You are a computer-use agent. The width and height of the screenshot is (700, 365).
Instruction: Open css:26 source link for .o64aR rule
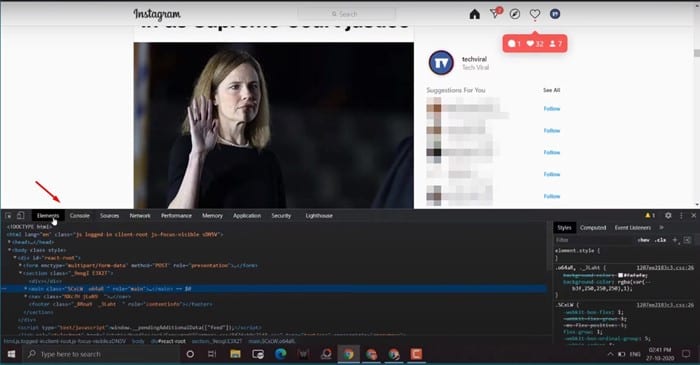point(665,268)
